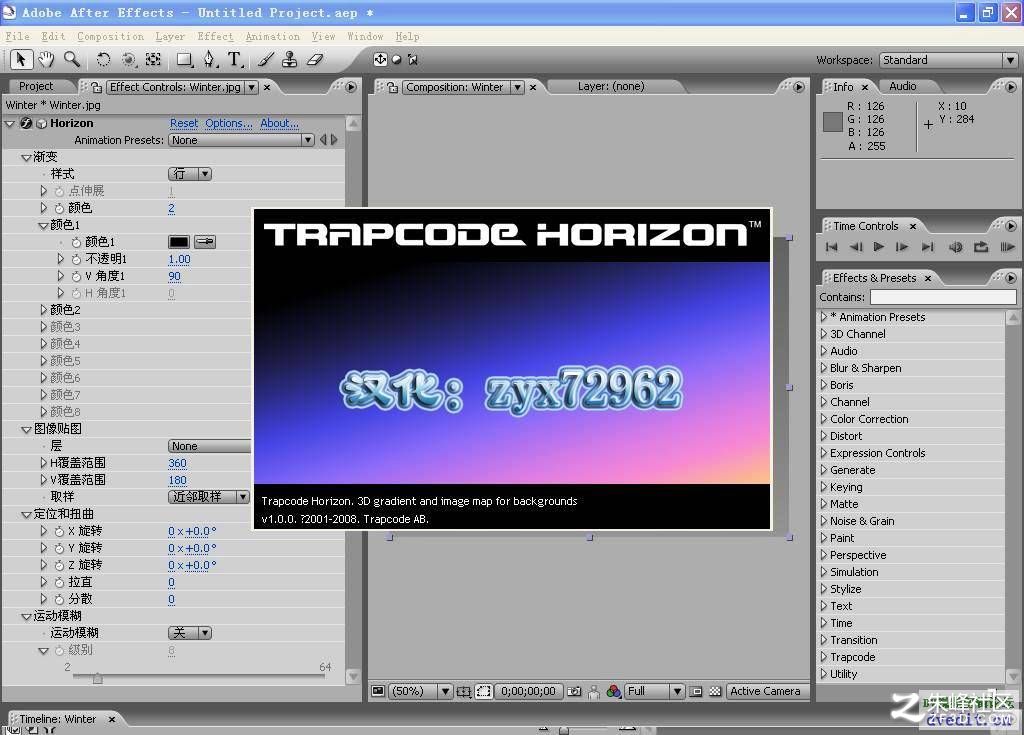Select the Pen tool
1024x735 pixels.
tap(209, 60)
